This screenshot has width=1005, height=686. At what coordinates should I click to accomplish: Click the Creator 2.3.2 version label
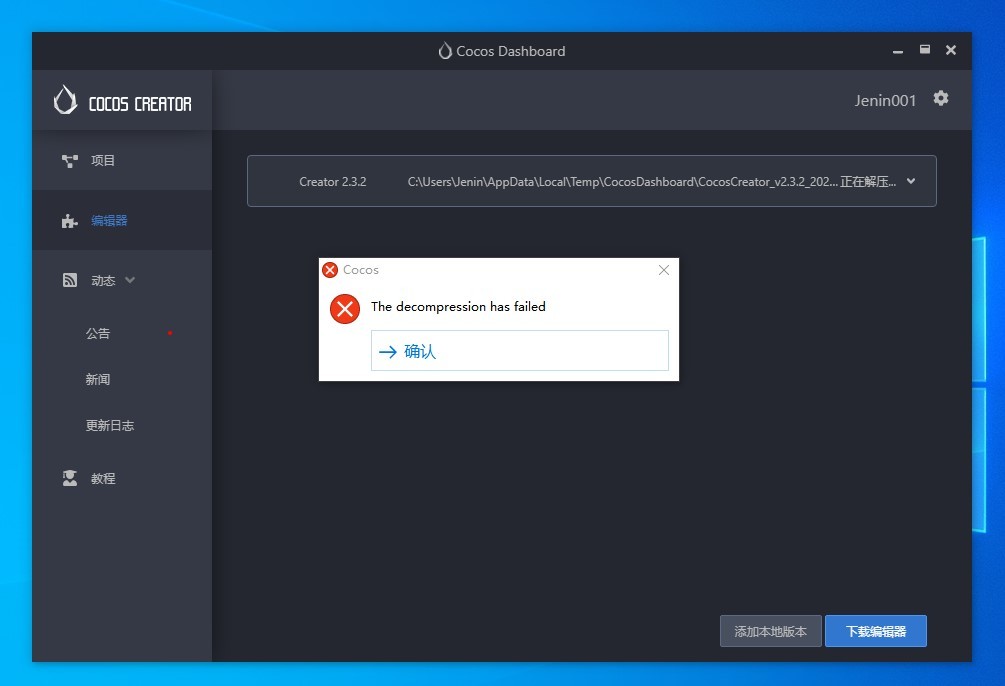333,182
